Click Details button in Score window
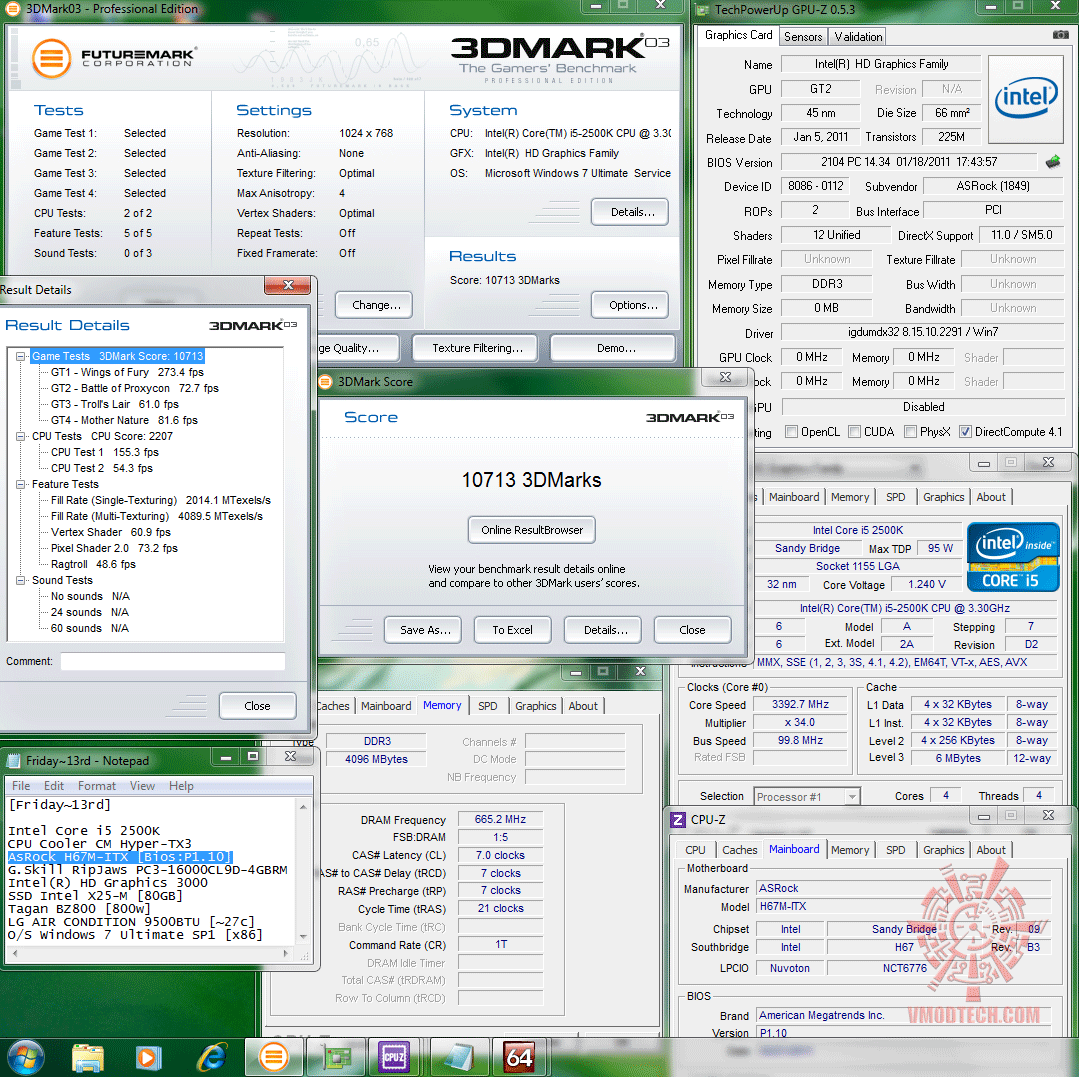Viewport: 1079px width, 1077px height. pos(603,630)
